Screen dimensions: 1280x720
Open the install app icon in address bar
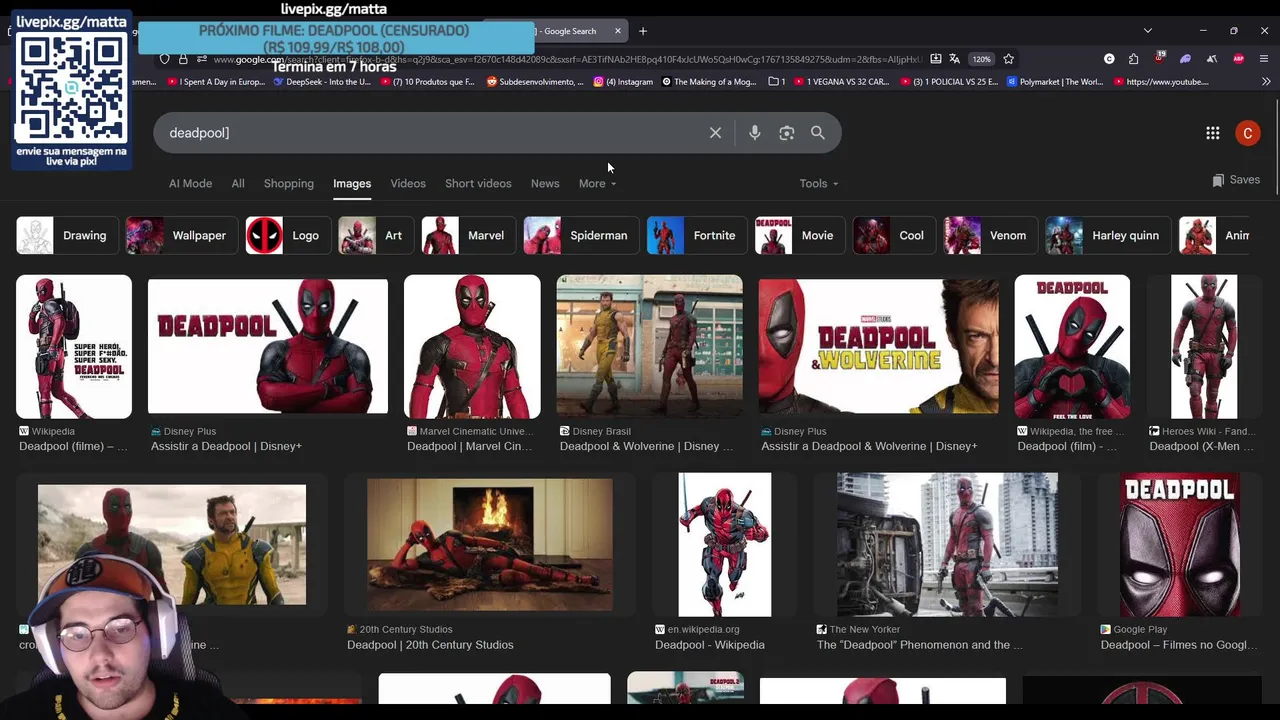coord(935,59)
